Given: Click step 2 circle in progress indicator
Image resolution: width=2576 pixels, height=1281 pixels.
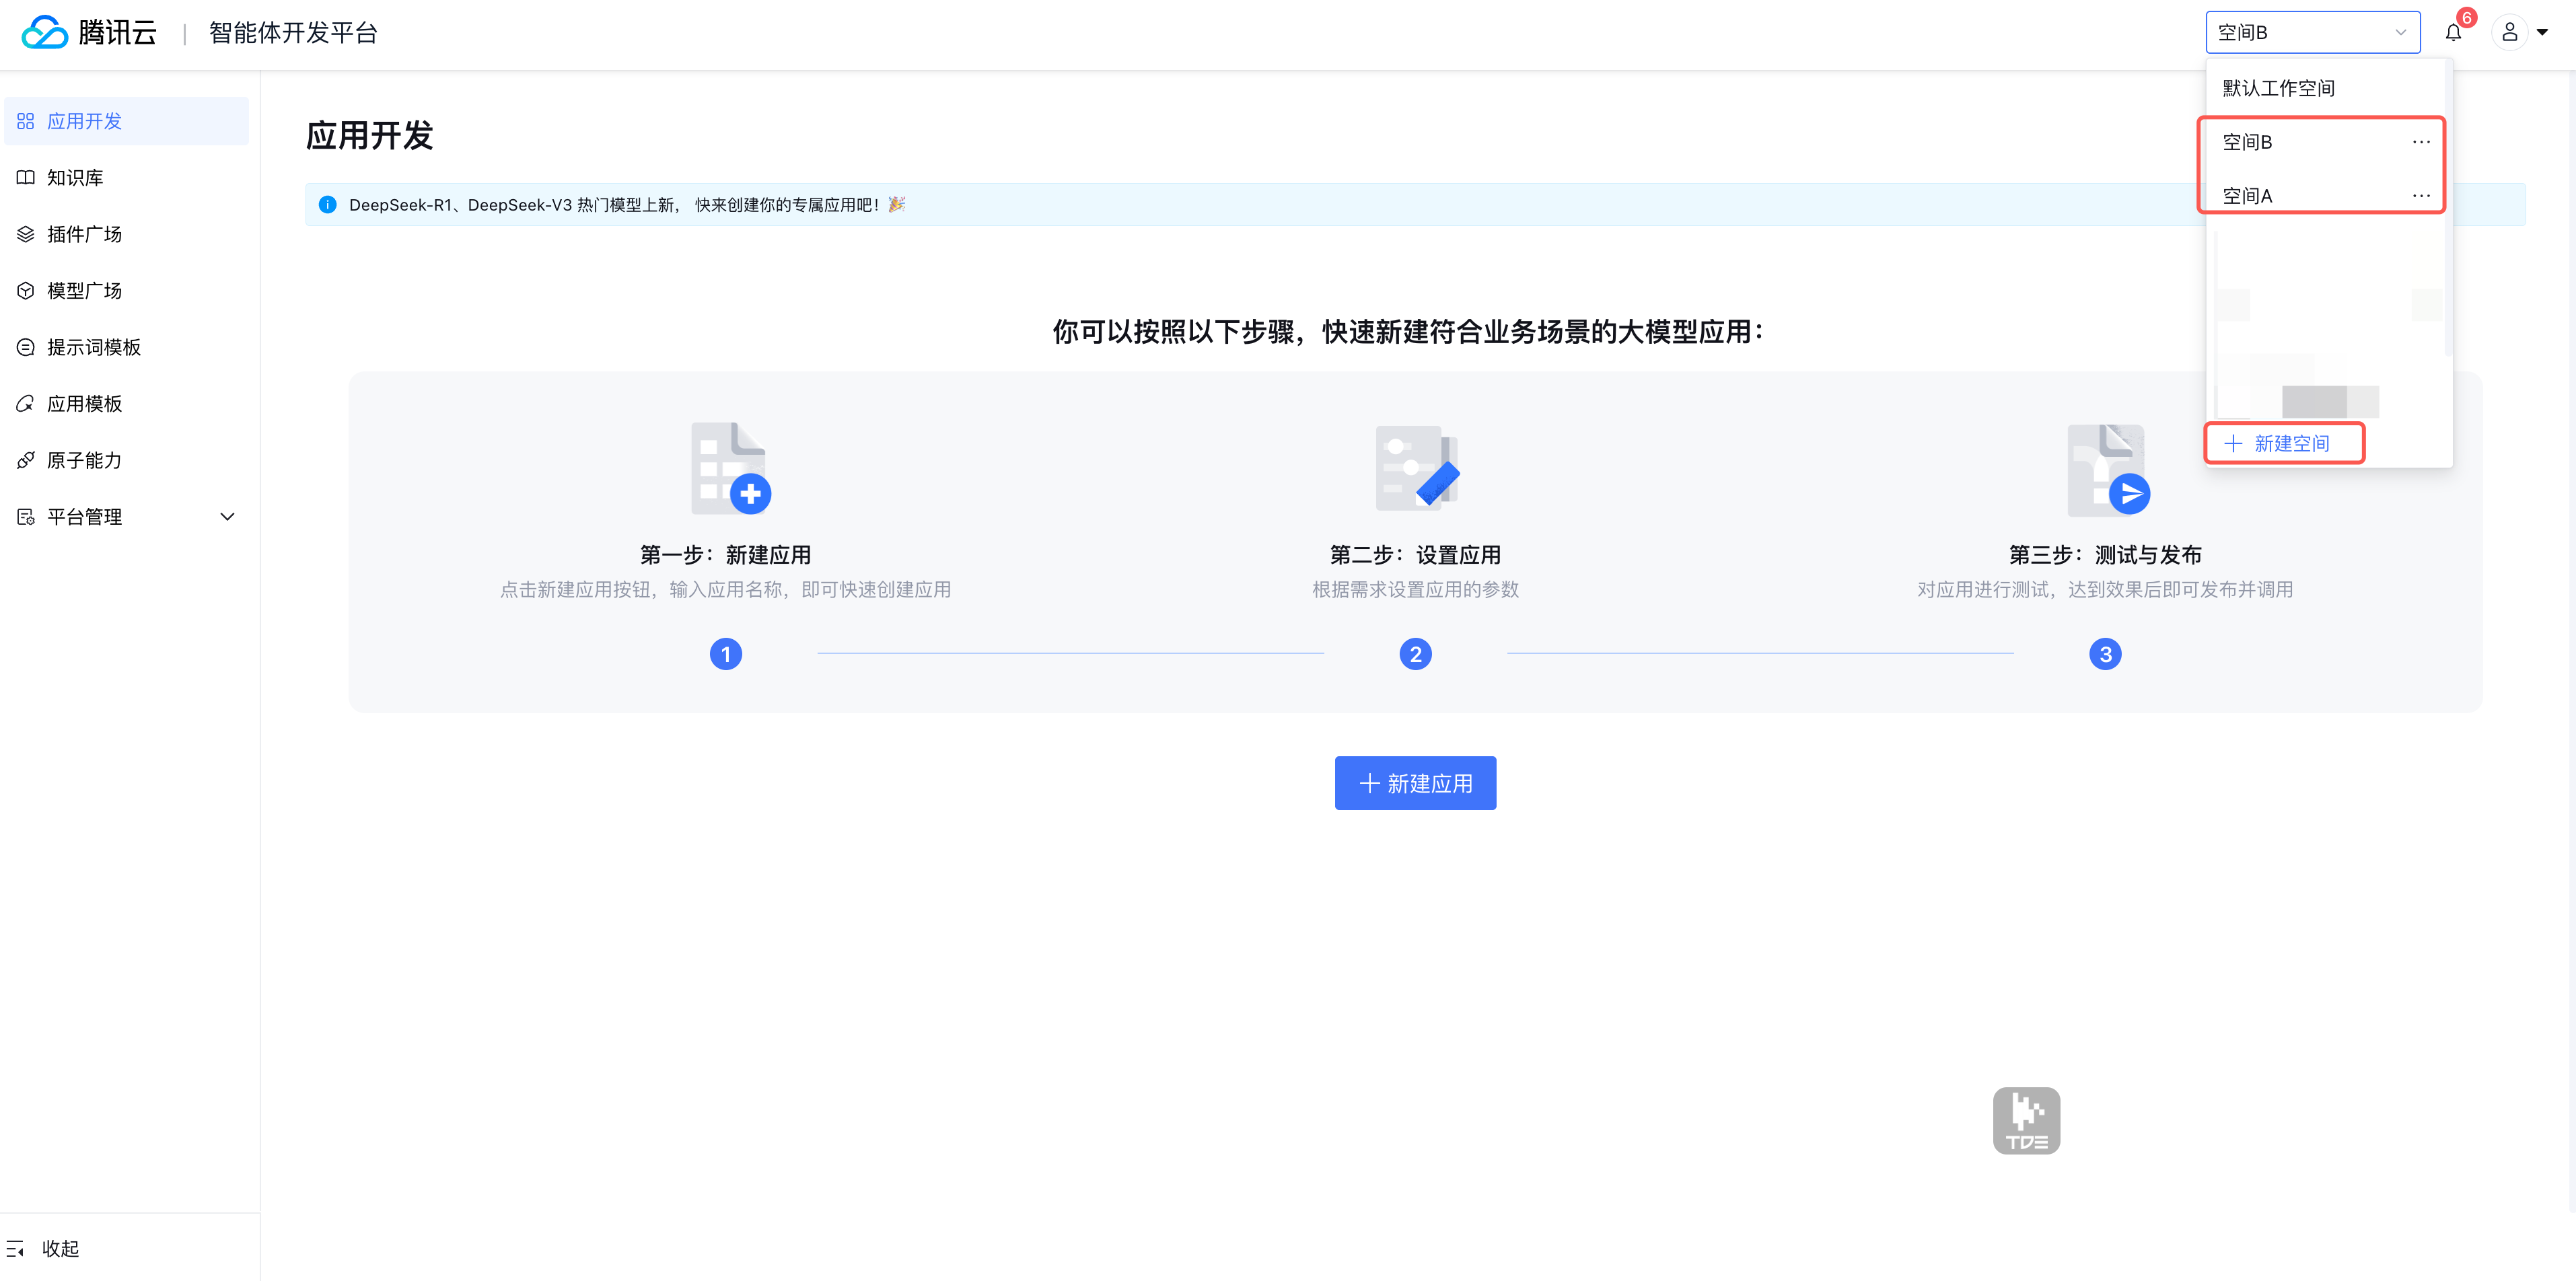Looking at the screenshot, I should (1415, 654).
